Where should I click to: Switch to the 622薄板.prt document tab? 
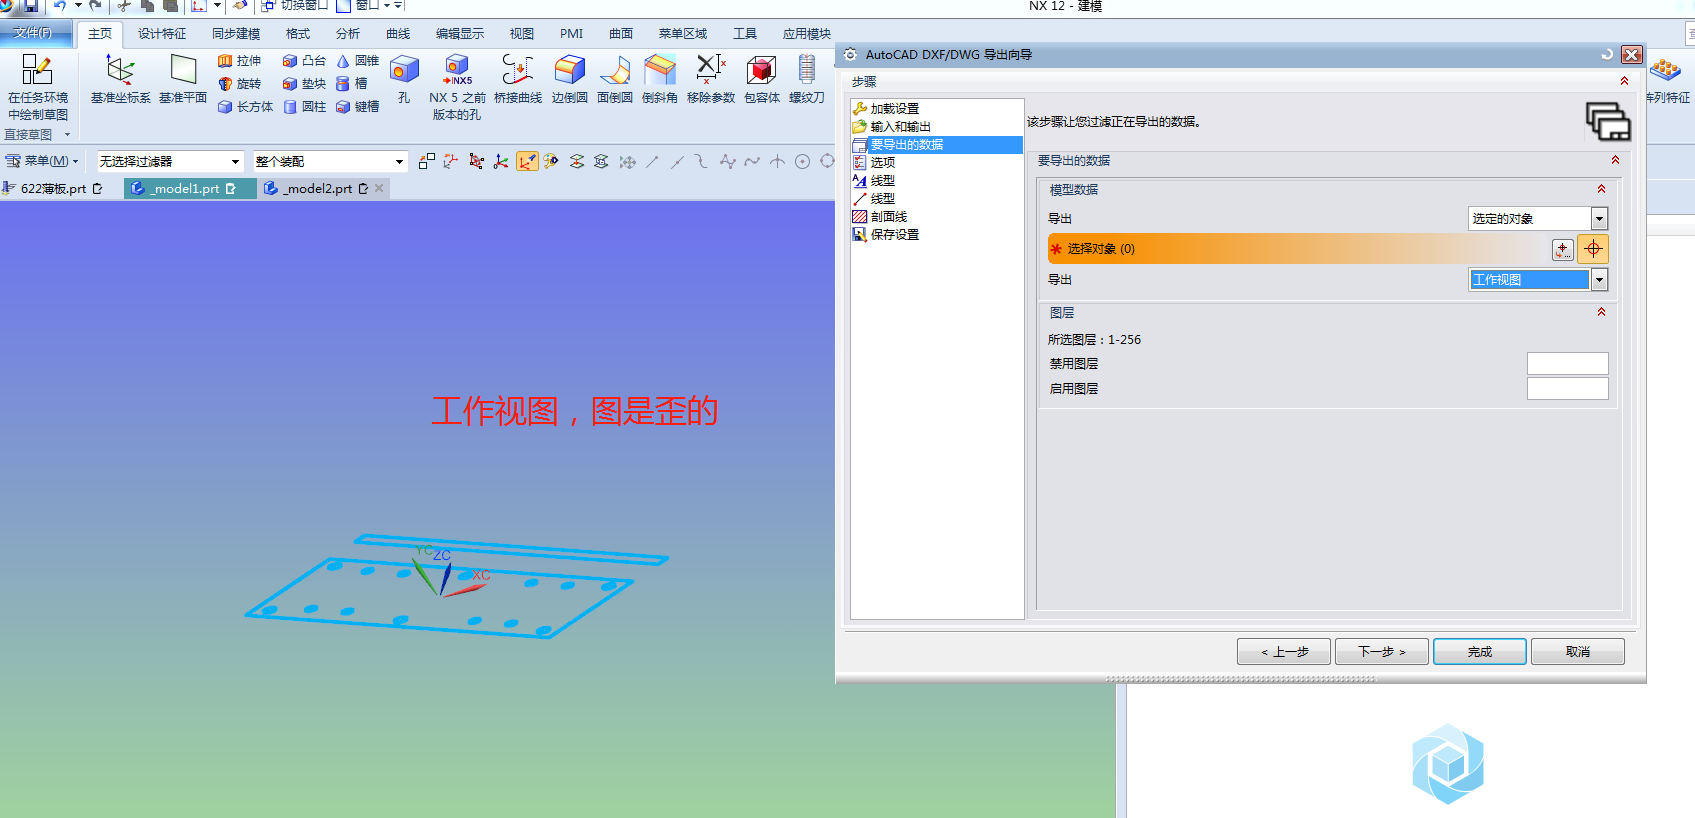(54, 188)
